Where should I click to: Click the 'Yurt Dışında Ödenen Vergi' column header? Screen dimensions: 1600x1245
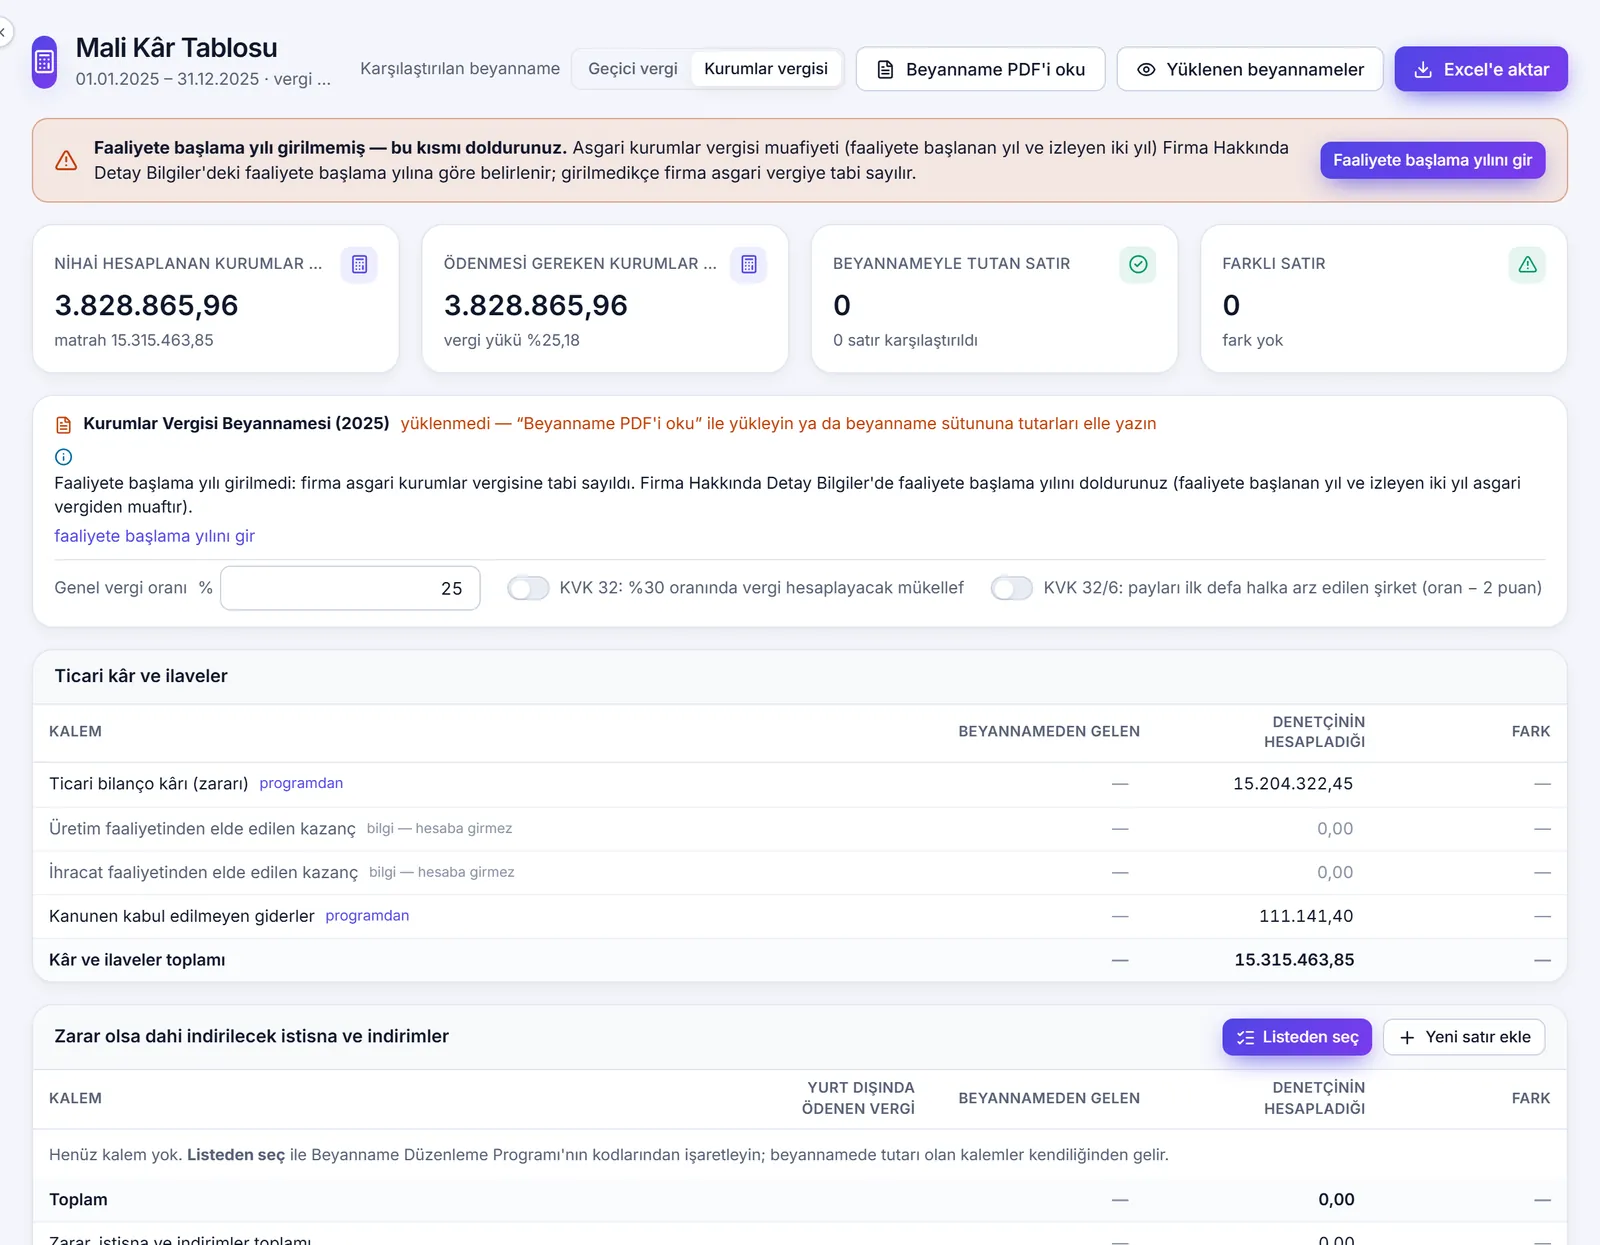coord(858,1098)
